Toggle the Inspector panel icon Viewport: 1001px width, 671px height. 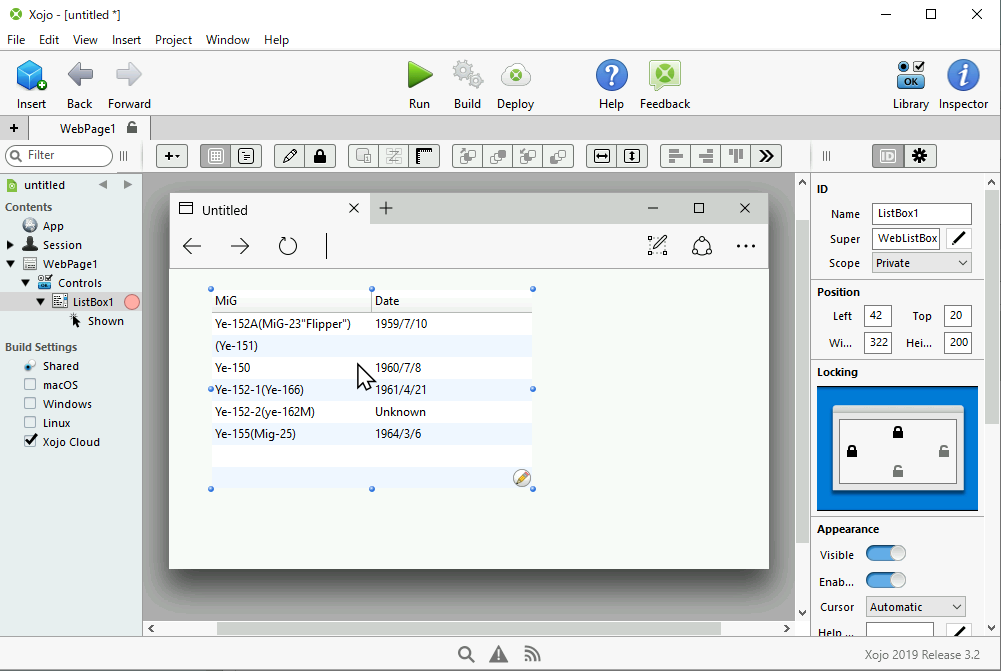point(963,75)
